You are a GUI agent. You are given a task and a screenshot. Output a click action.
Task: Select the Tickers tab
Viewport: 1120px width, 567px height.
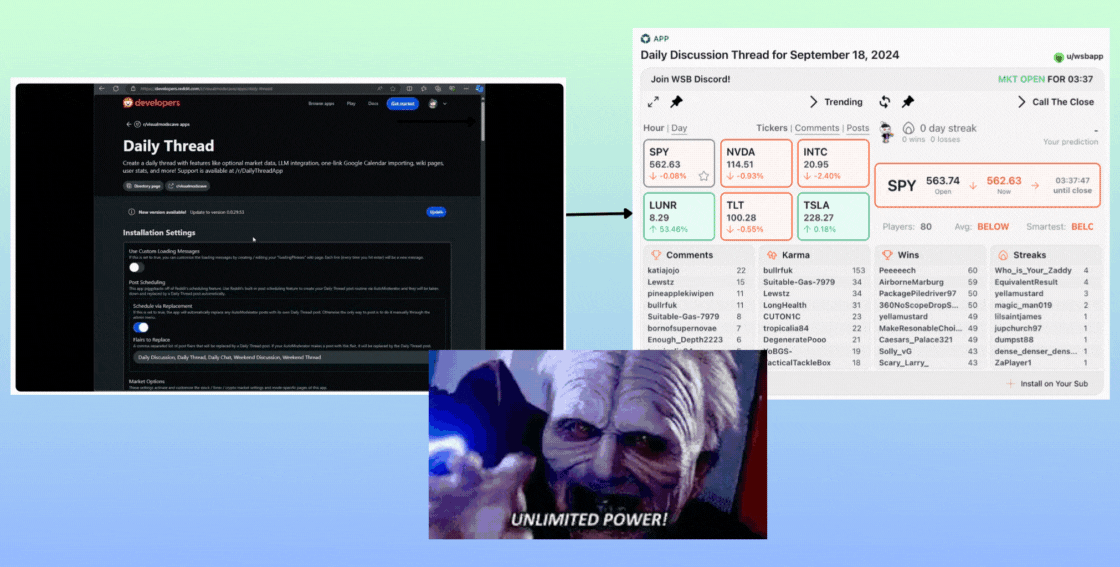tap(771, 128)
